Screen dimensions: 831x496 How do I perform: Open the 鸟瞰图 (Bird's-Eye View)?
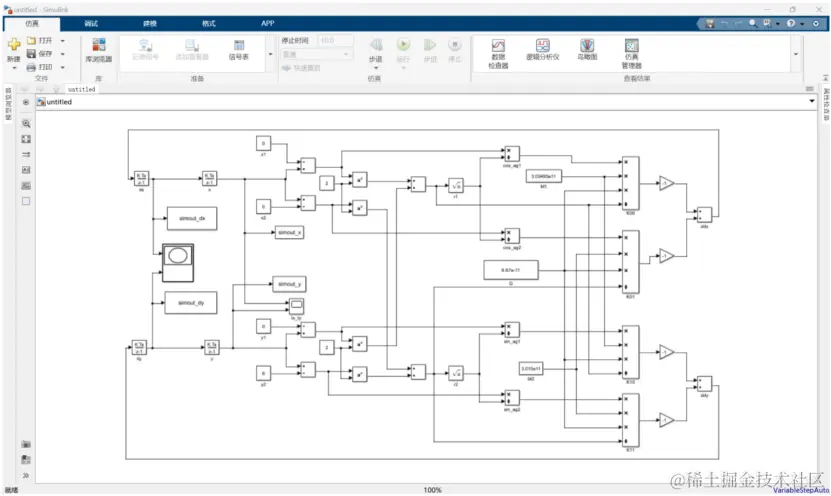click(587, 49)
